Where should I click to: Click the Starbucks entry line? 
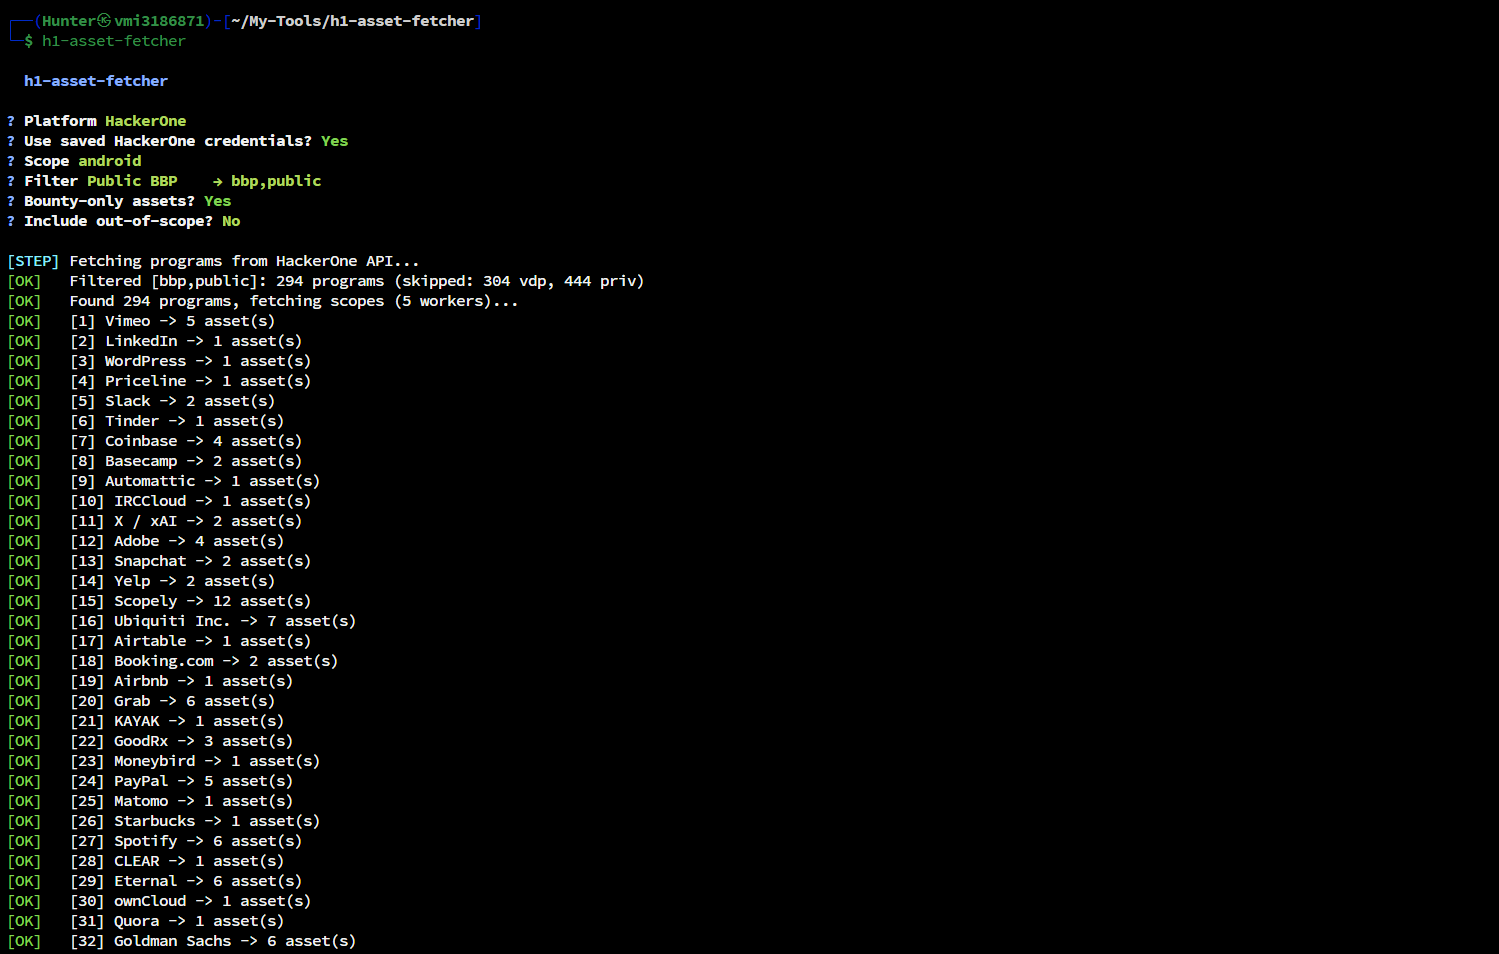pyautogui.click(x=195, y=821)
